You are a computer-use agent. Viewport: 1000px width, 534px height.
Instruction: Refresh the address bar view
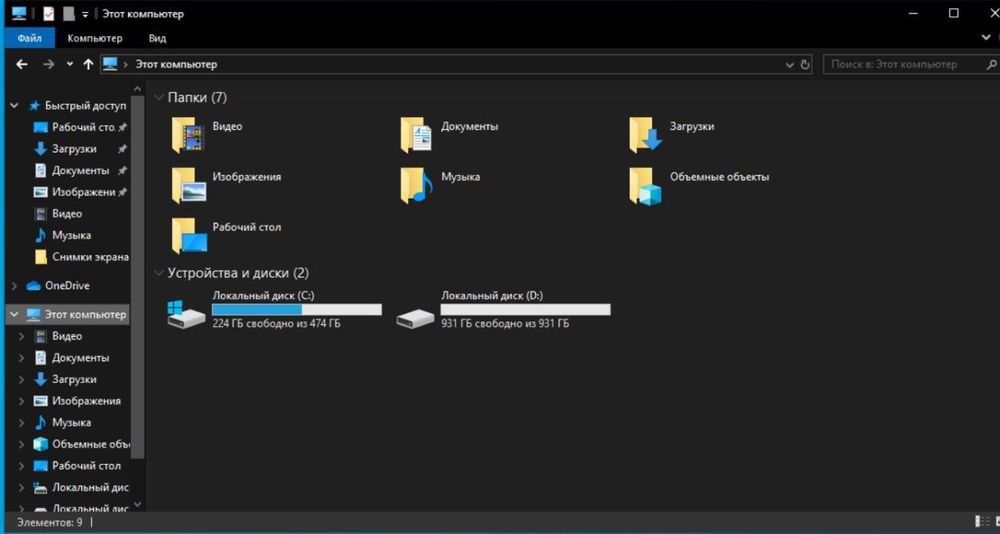click(x=805, y=64)
